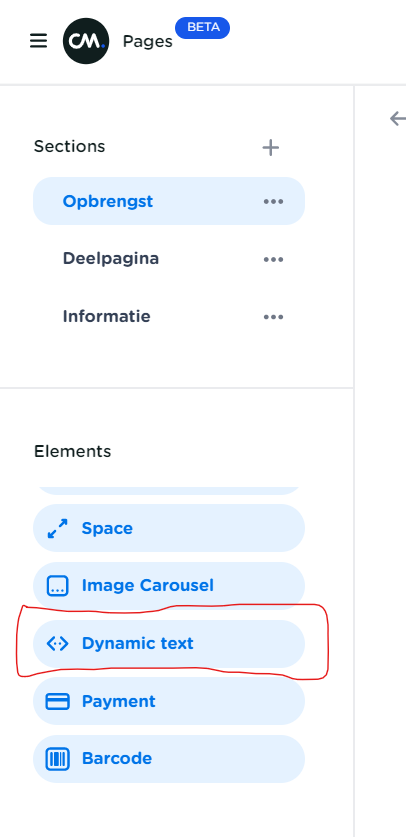The height and width of the screenshot is (837, 406).
Task: Add a Dynamic text element
Action: [x=169, y=644]
